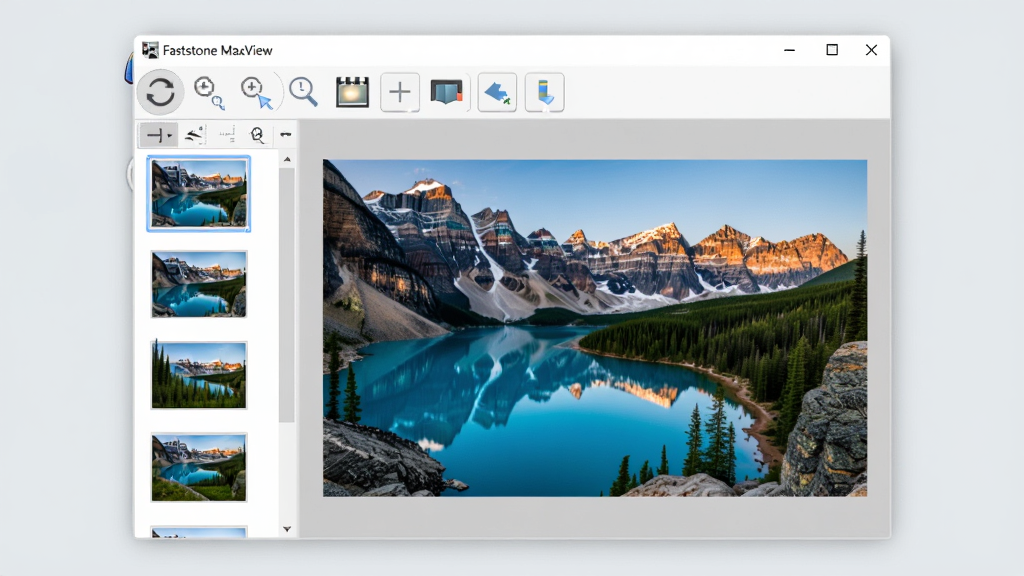
Task: Click the thumbnail list scroll down arrow
Action: (x=287, y=529)
